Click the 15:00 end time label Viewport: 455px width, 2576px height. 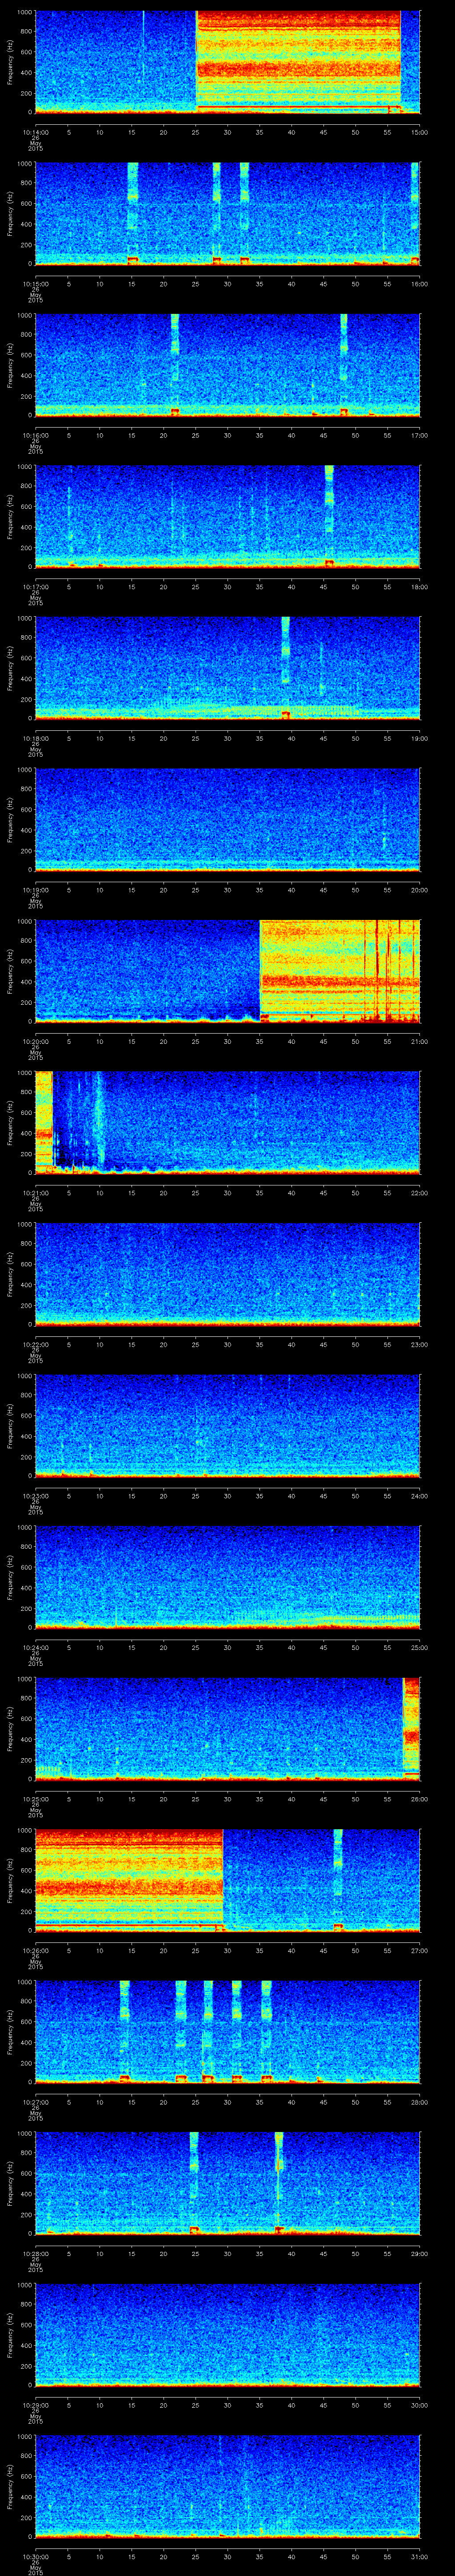point(419,132)
